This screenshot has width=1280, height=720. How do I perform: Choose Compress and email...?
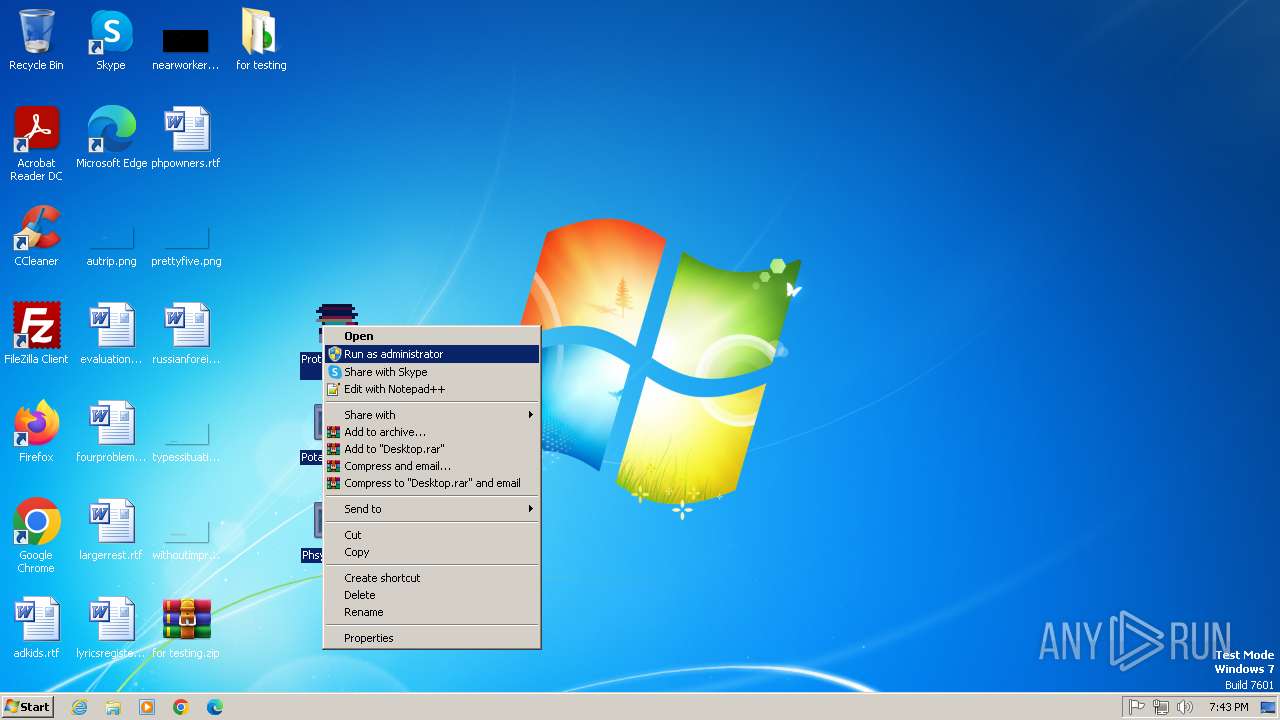[x=432, y=466]
